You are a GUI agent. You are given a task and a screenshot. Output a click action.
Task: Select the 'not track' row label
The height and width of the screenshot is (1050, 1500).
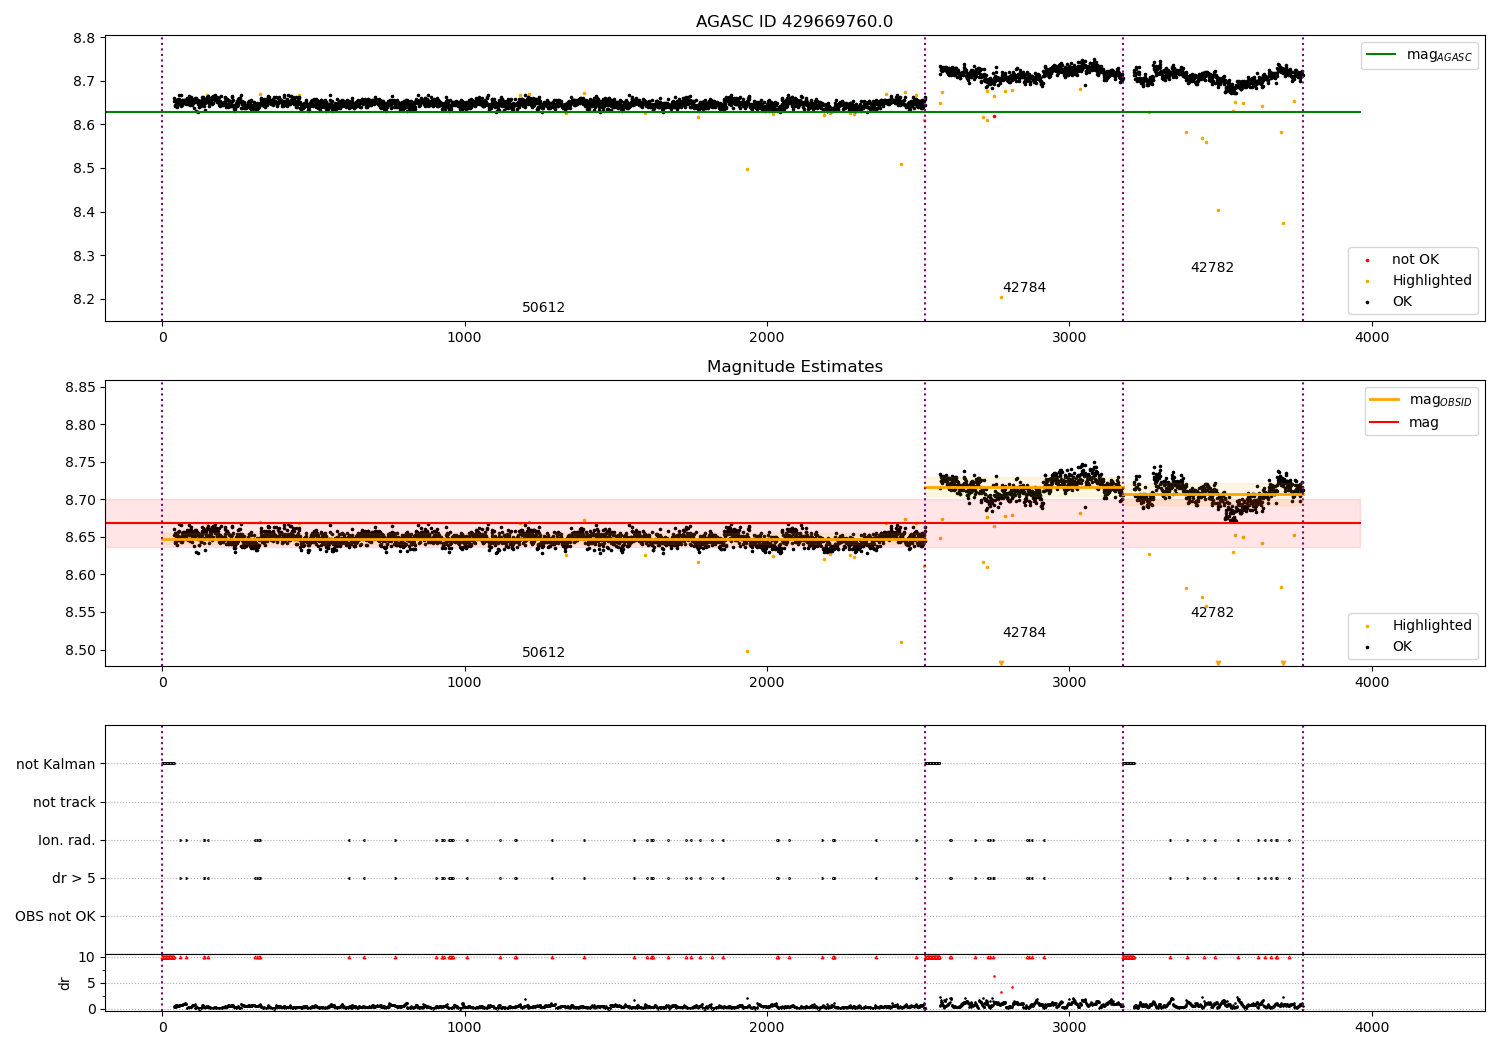[64, 802]
